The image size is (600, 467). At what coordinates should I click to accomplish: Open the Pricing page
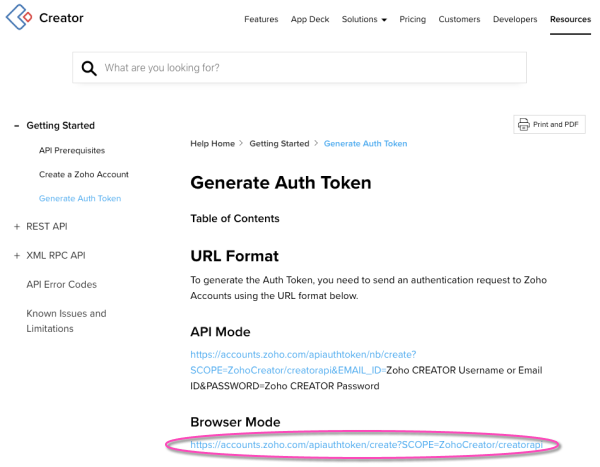click(412, 19)
